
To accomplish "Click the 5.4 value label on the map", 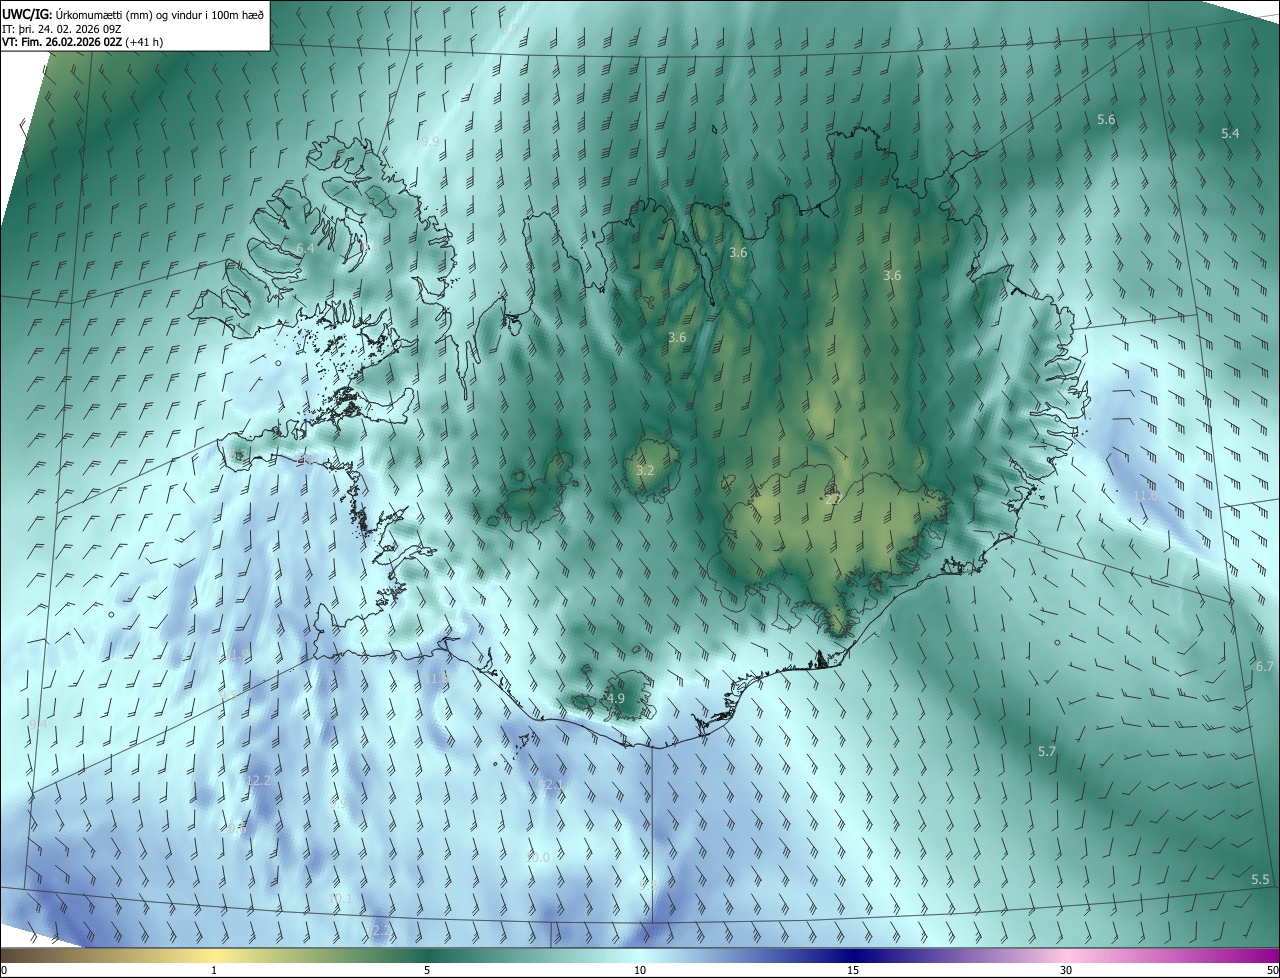I will [1230, 133].
